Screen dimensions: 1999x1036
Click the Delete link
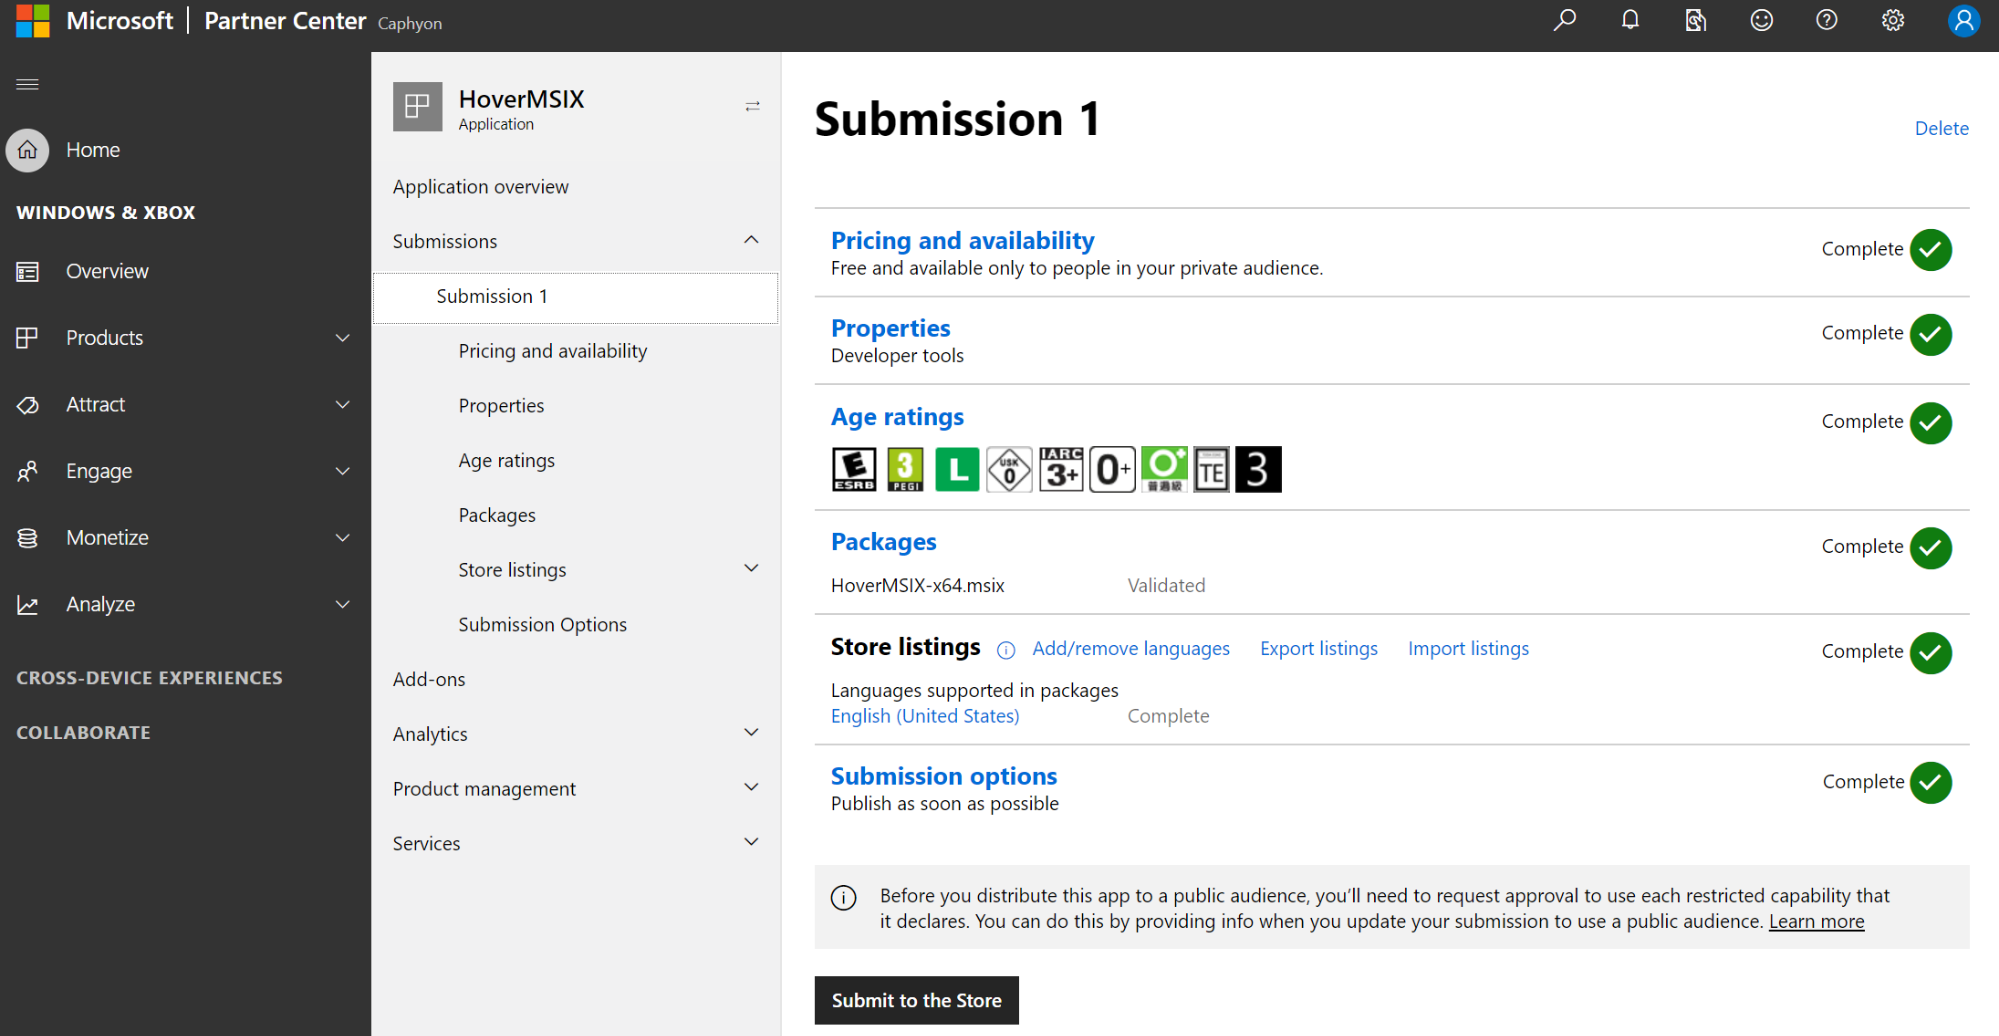1941,128
